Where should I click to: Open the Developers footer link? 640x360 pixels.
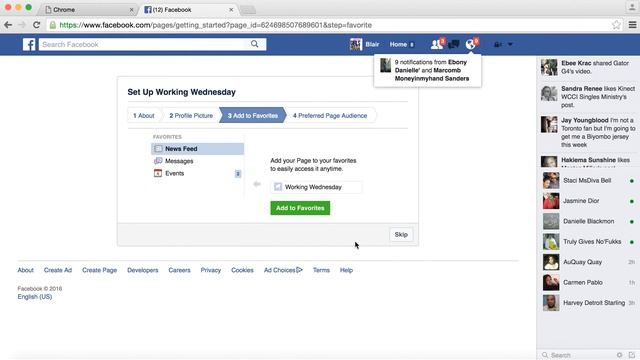point(142,270)
